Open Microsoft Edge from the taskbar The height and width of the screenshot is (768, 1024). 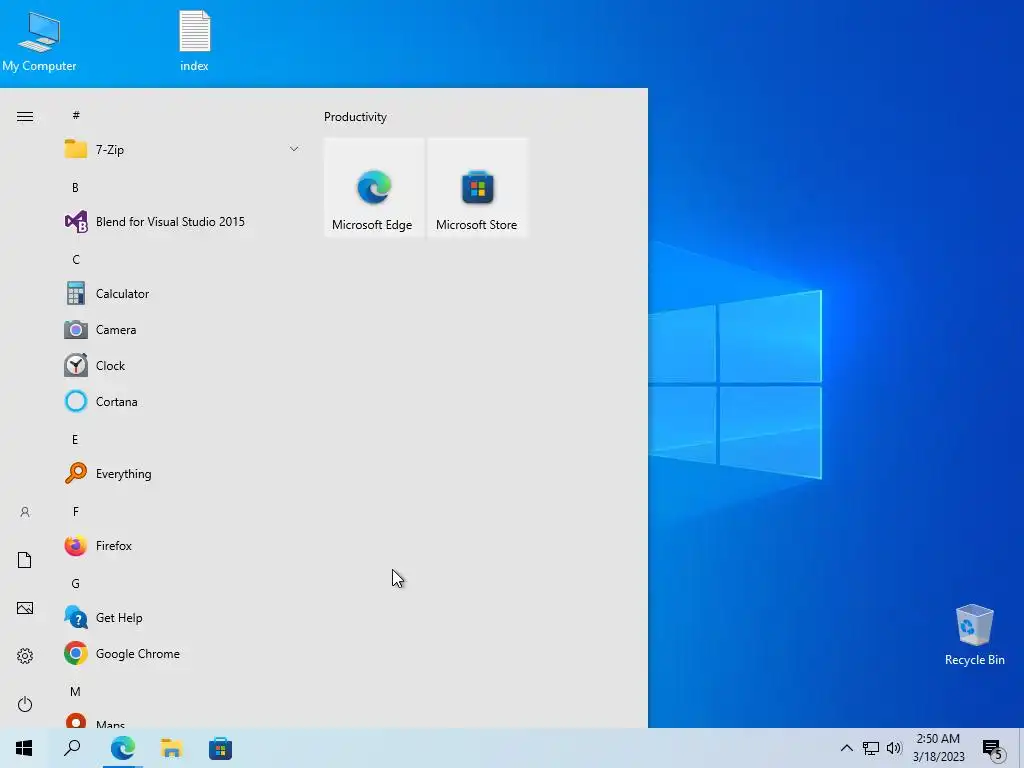click(123, 748)
